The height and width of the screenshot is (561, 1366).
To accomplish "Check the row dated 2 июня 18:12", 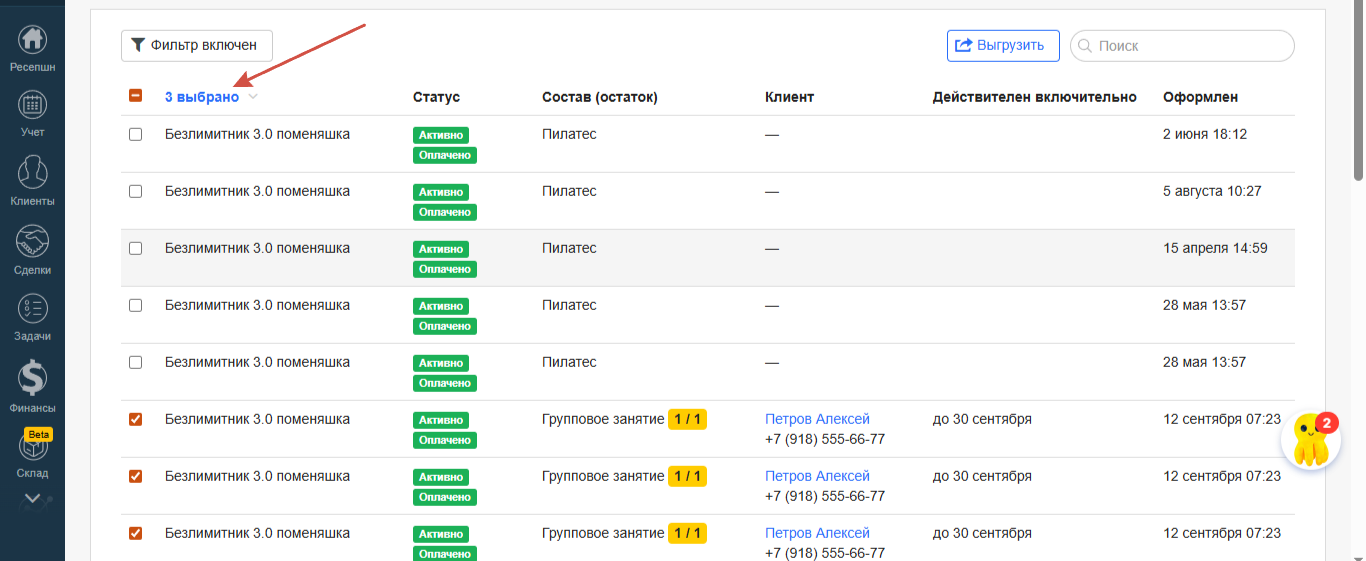I will point(136,134).
